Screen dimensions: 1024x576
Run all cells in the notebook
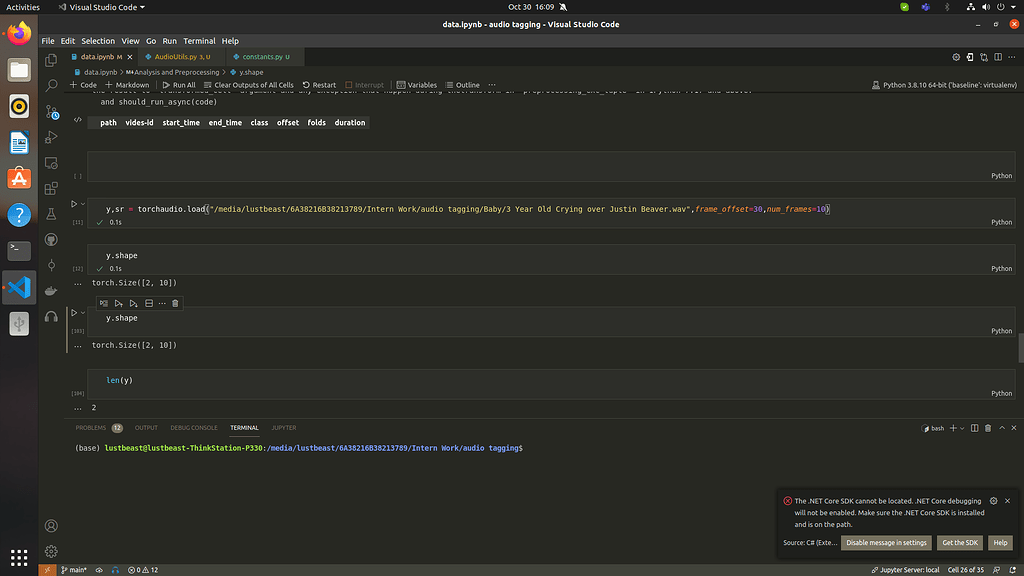coord(178,85)
